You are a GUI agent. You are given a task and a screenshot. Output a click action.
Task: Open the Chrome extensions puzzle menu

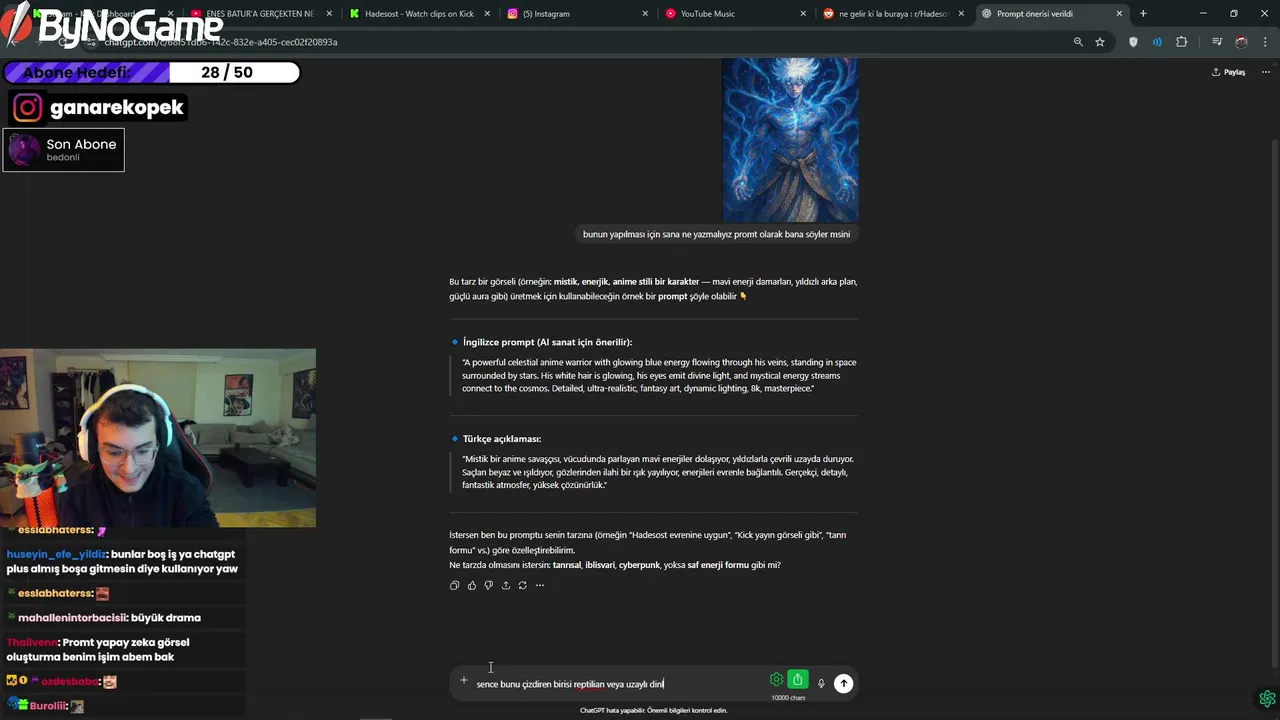tap(1181, 42)
